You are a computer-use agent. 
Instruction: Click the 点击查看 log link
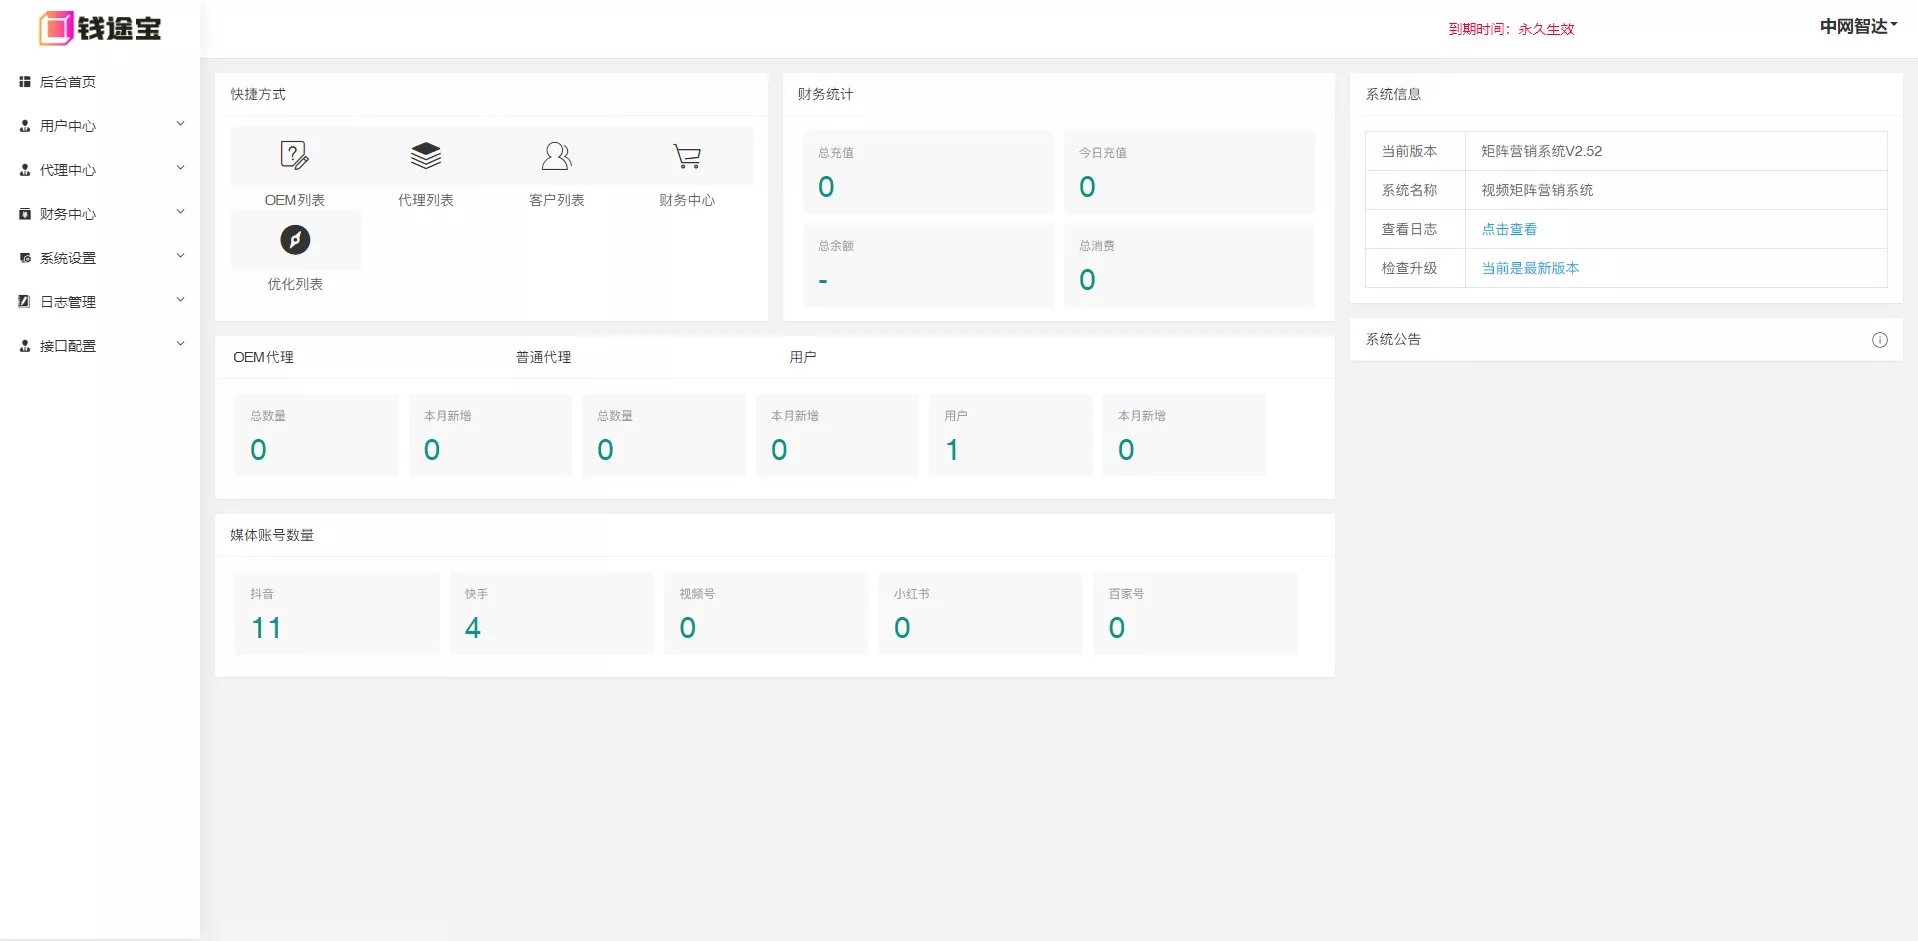click(x=1508, y=229)
